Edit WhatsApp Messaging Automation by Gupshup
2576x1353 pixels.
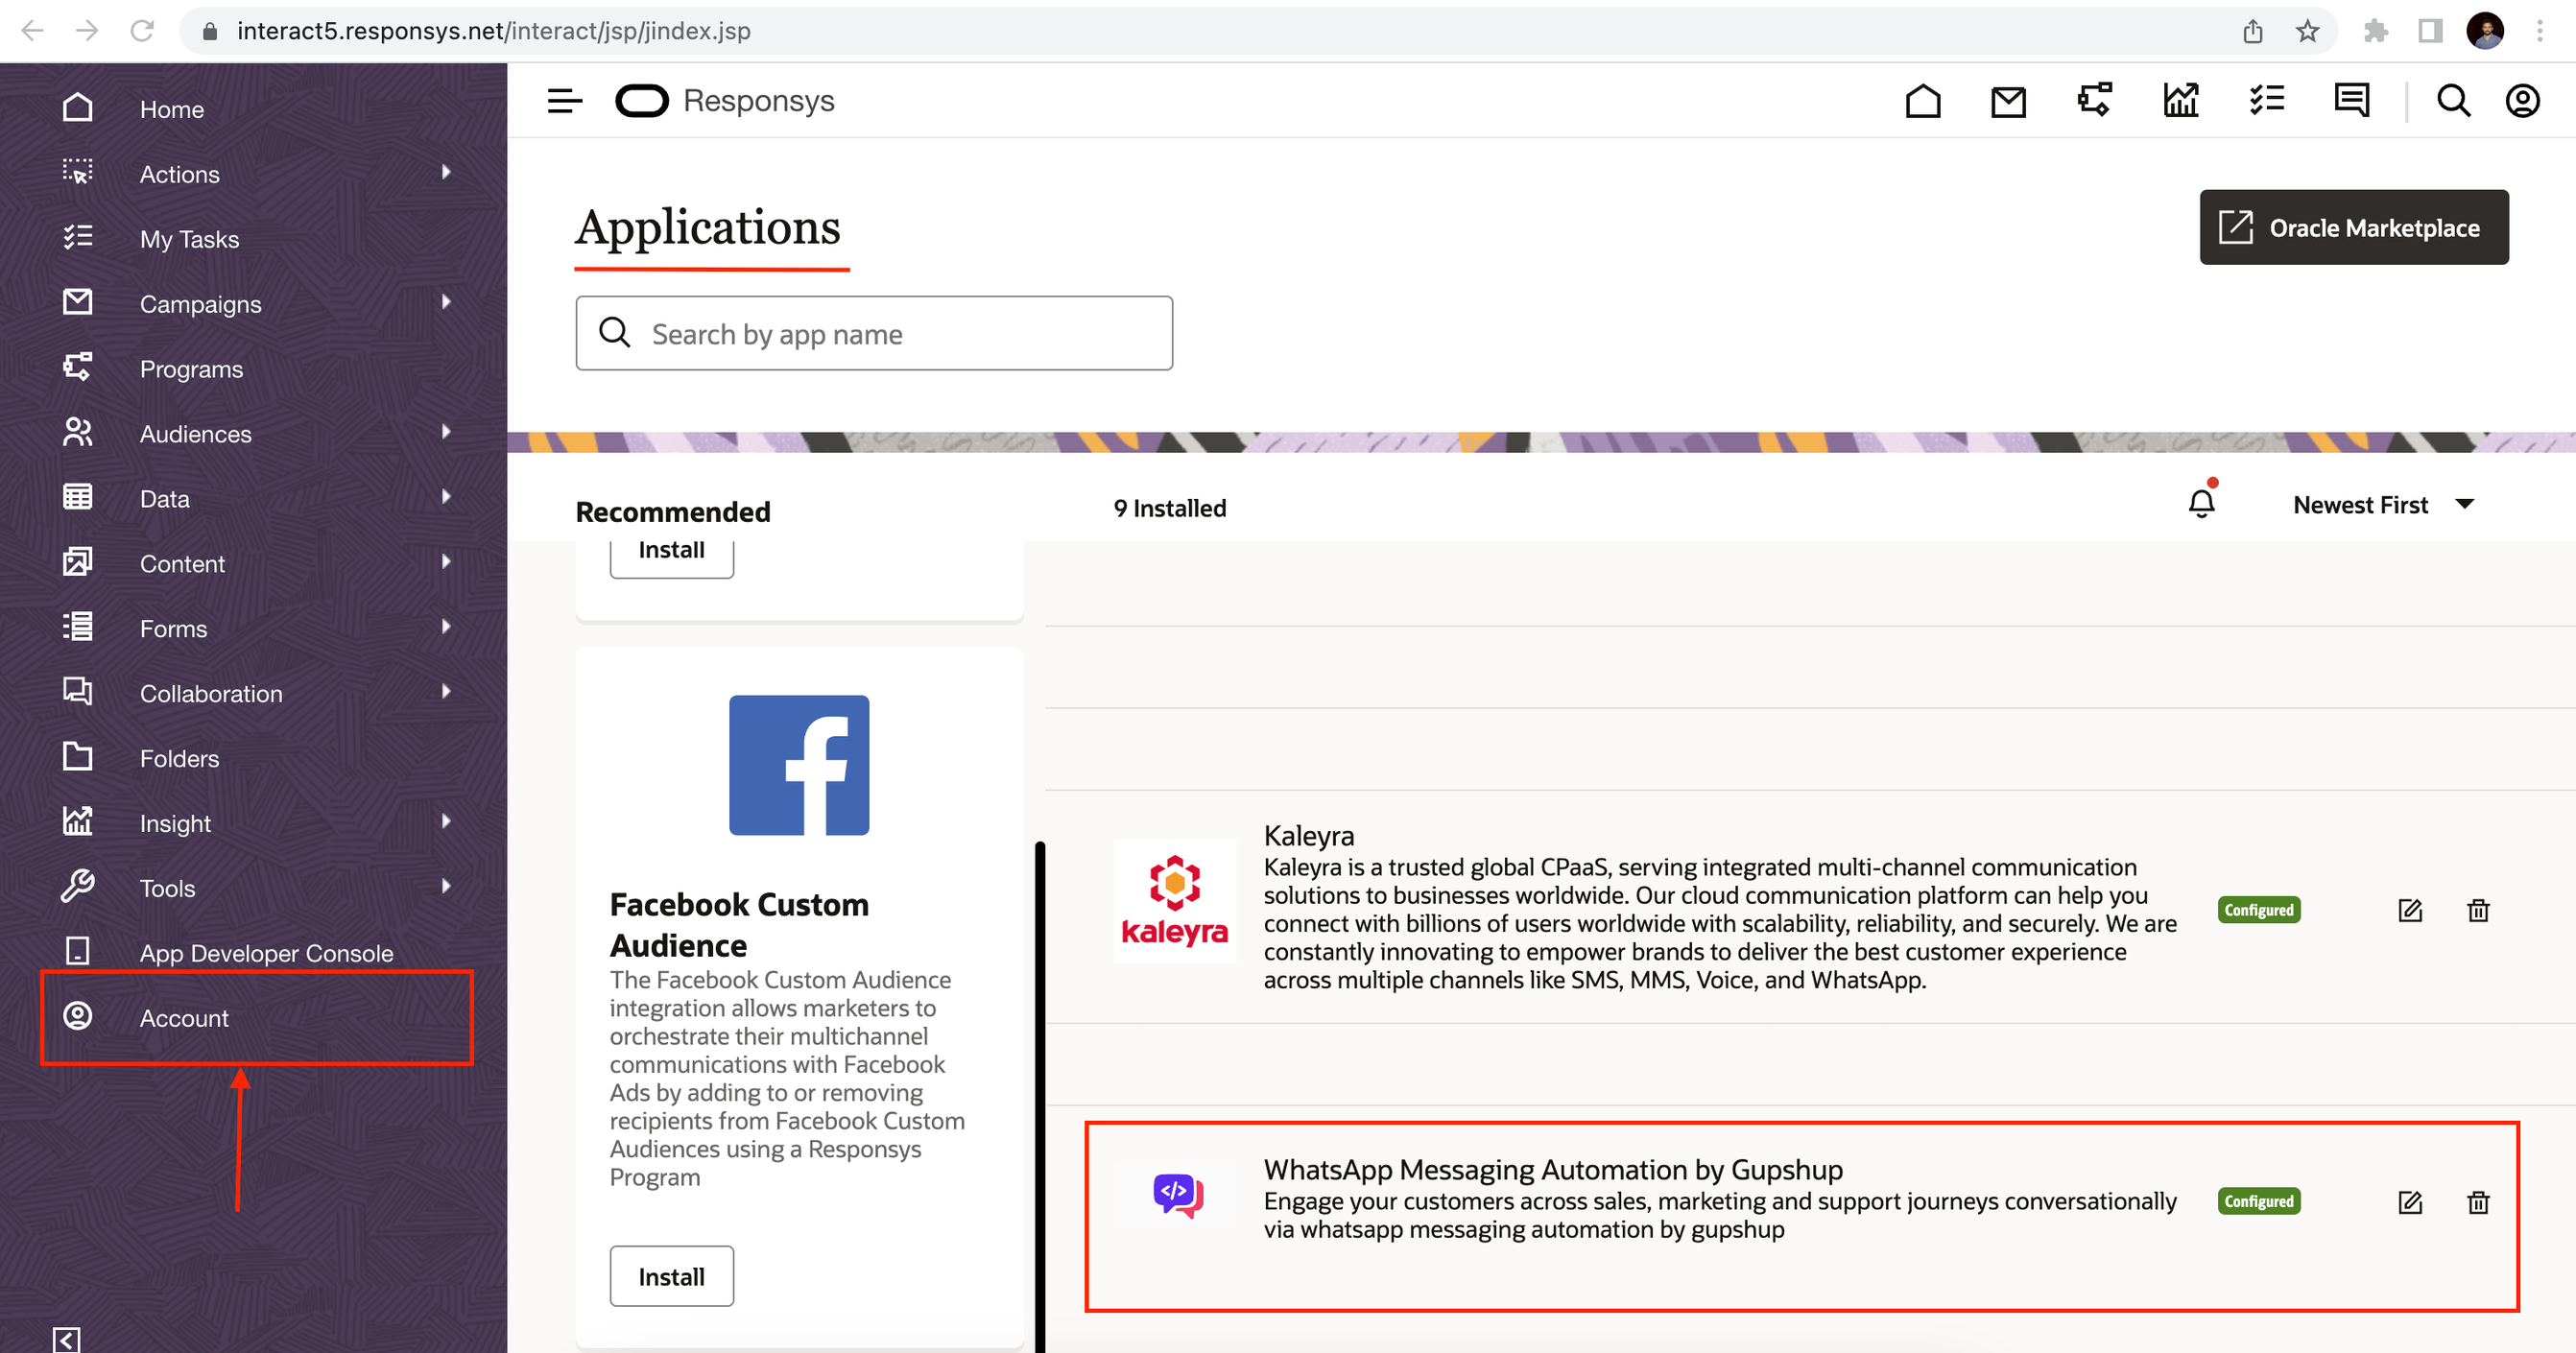(x=2409, y=1202)
